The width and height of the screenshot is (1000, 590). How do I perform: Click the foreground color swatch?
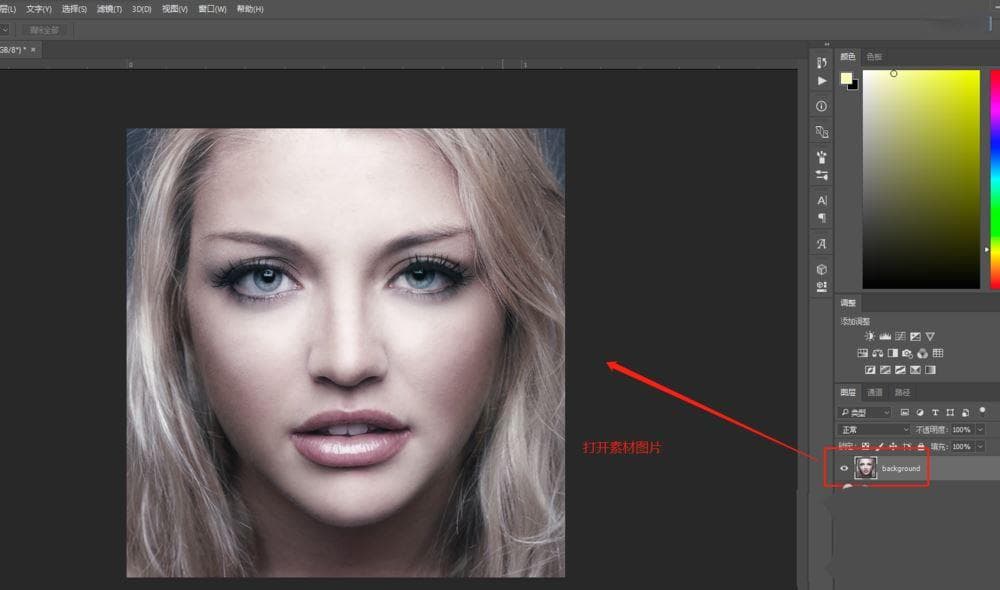click(x=846, y=78)
